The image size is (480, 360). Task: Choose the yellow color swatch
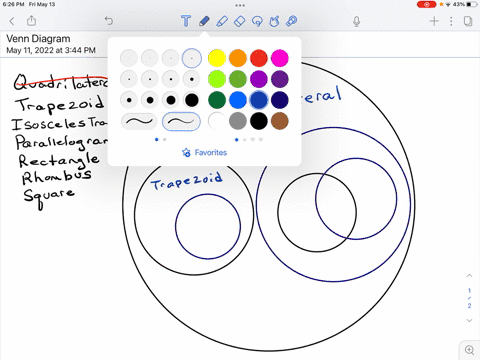(x=217, y=58)
